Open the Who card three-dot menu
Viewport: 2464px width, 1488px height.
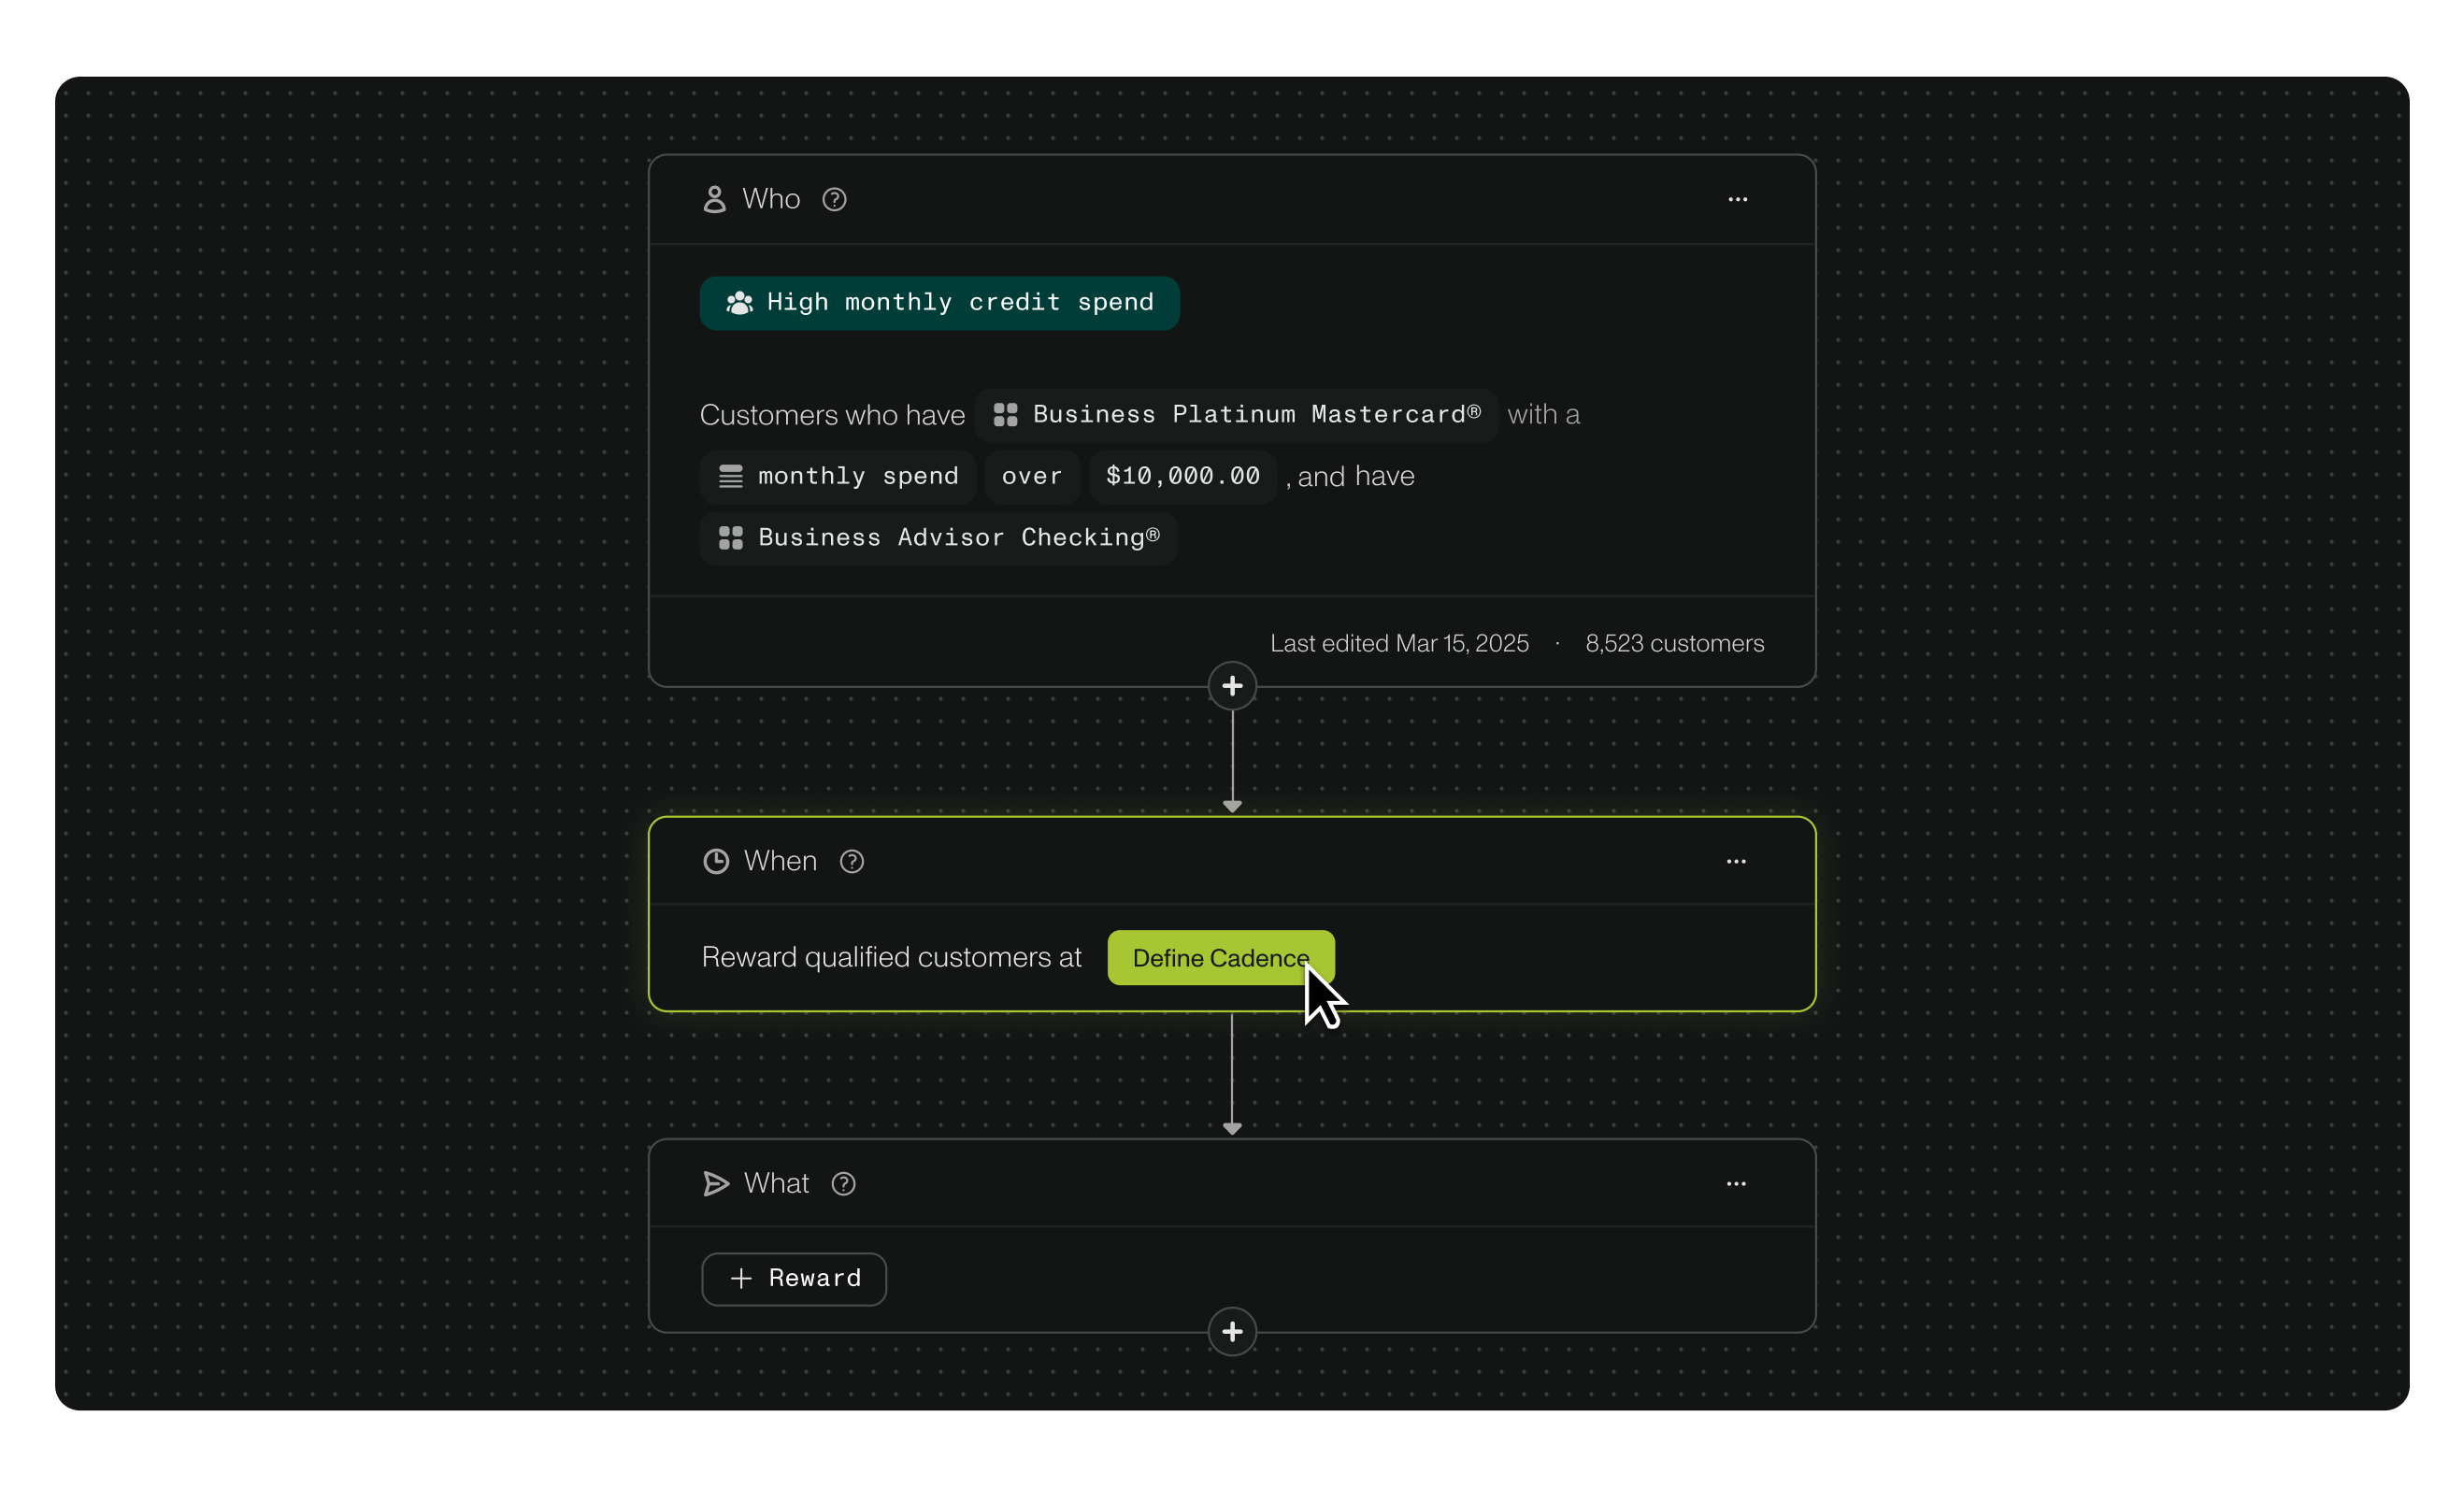pos(1737,200)
